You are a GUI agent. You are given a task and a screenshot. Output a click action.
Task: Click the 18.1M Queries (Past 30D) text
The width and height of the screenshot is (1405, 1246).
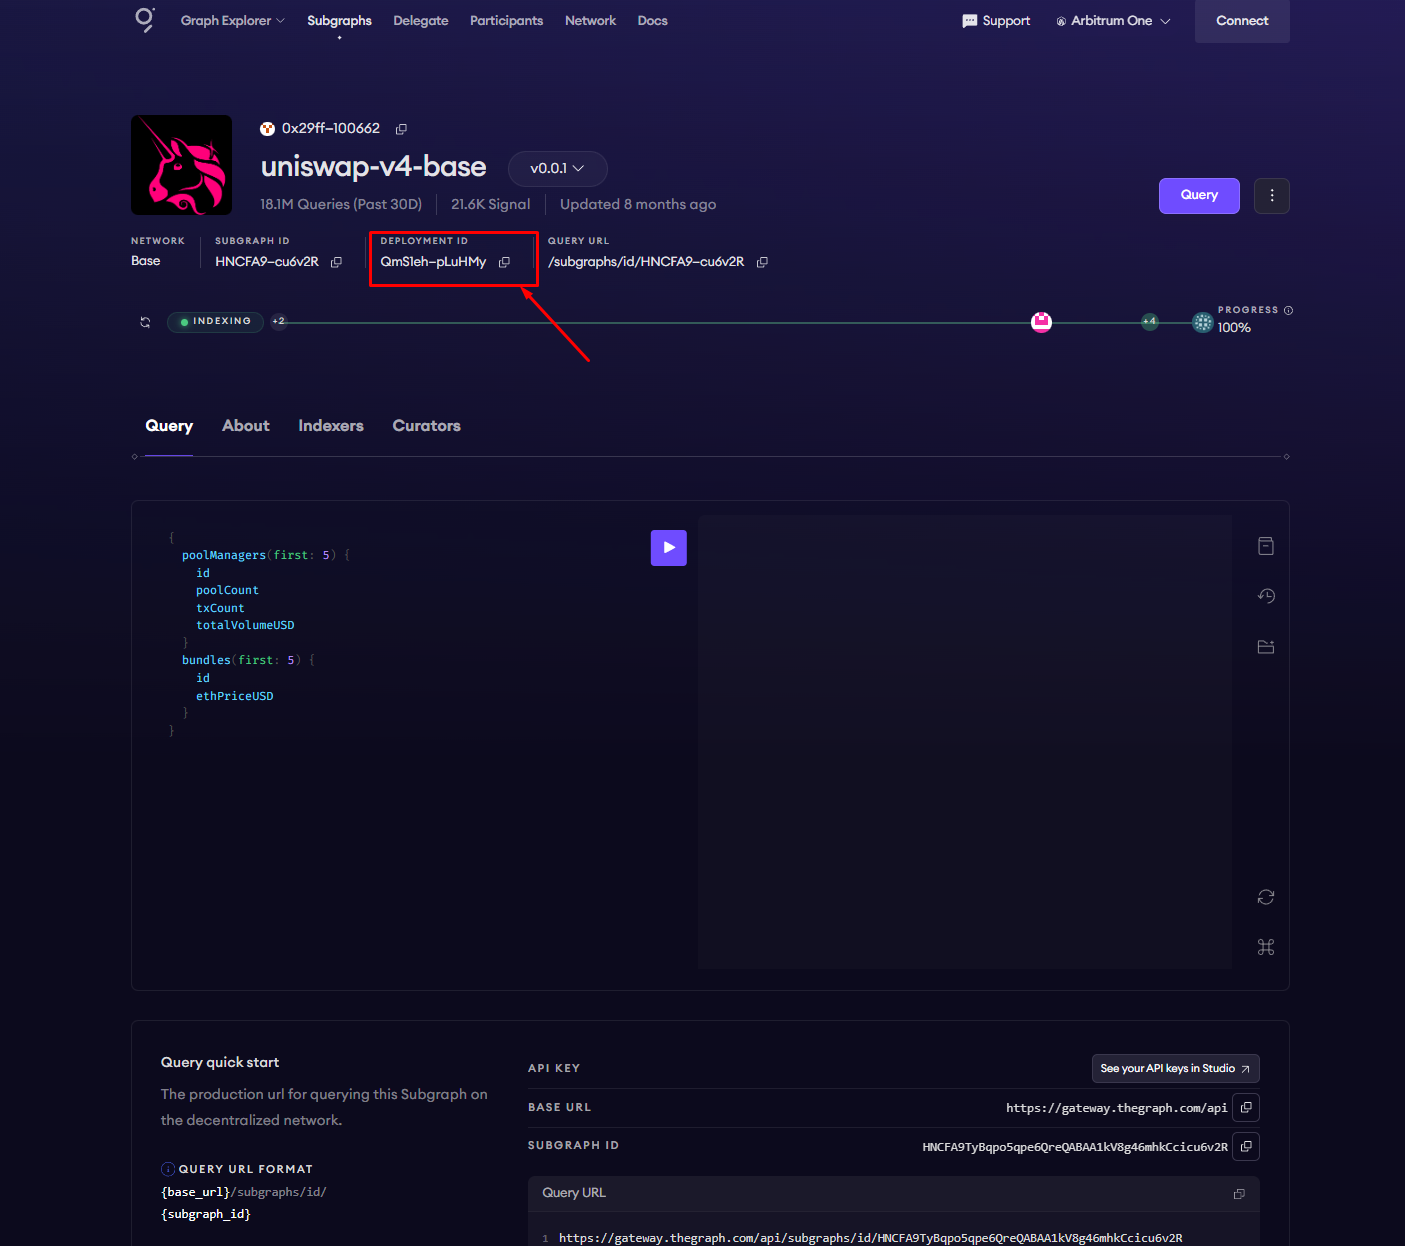tap(341, 204)
